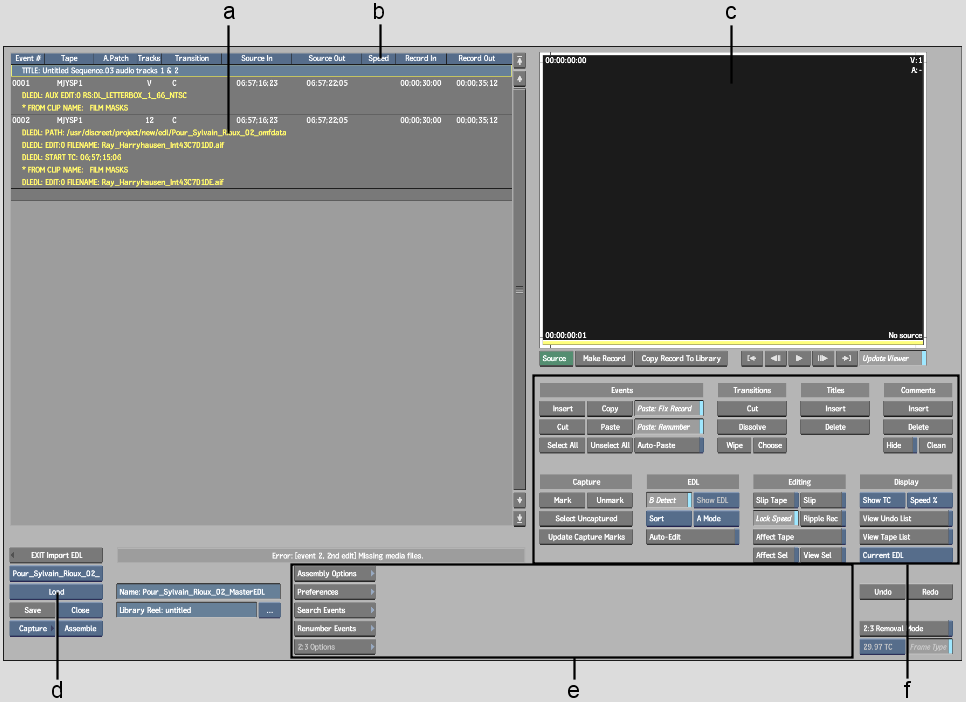Expand the Preferences menu

(335, 592)
